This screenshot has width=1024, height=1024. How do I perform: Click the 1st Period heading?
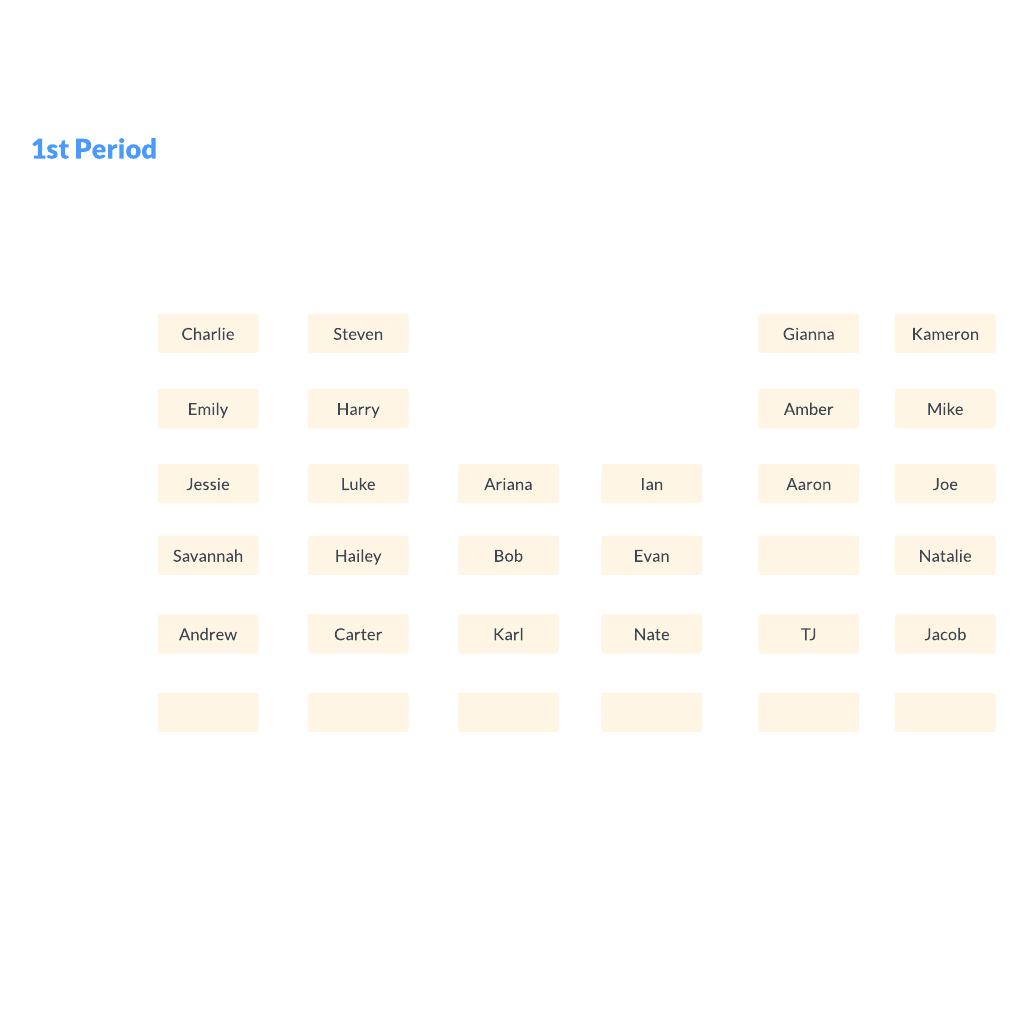pos(94,149)
